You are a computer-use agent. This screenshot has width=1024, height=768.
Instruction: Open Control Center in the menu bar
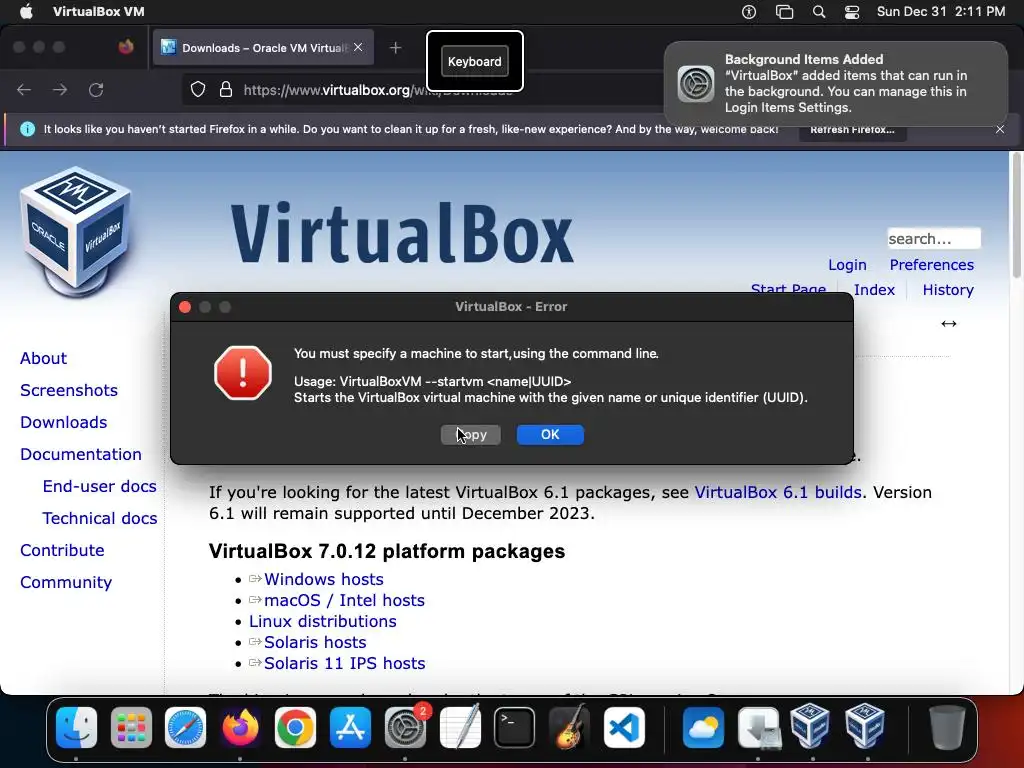(852, 12)
